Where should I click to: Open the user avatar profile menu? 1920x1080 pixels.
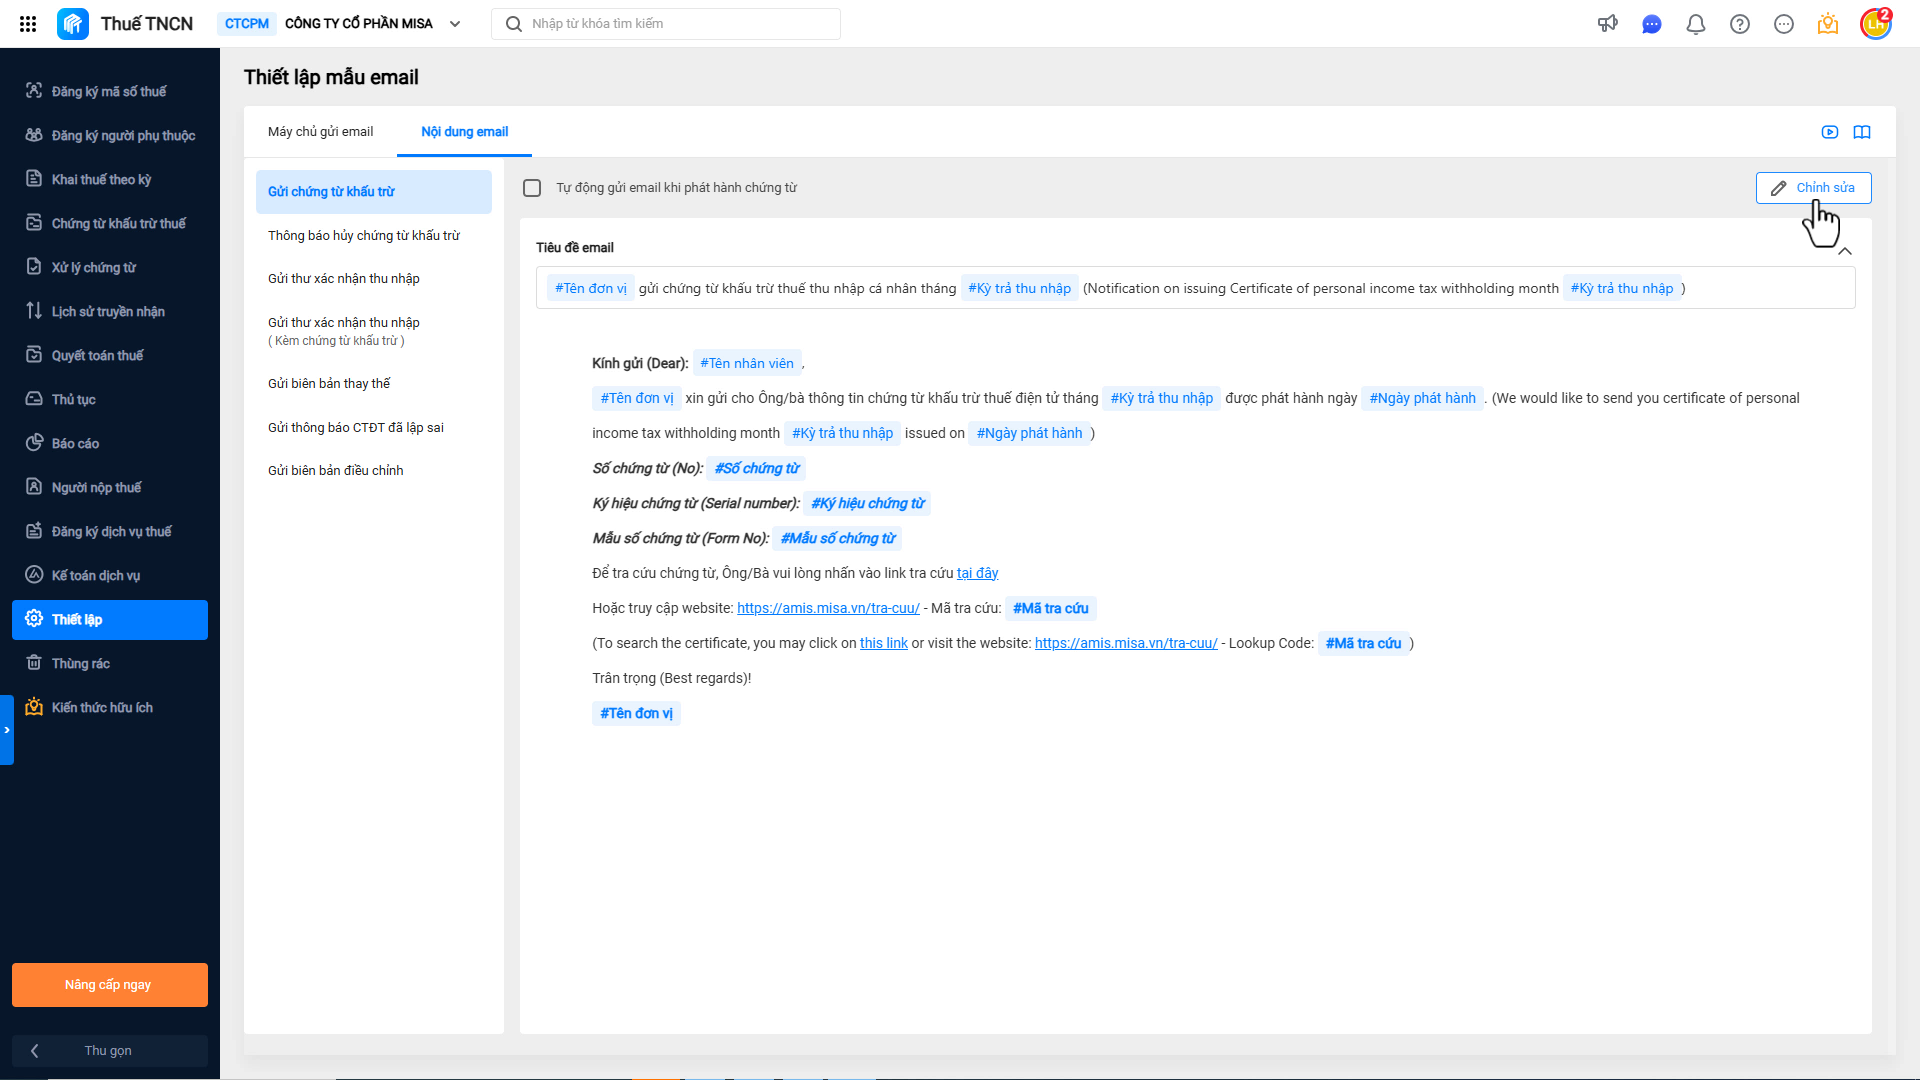1876,23
